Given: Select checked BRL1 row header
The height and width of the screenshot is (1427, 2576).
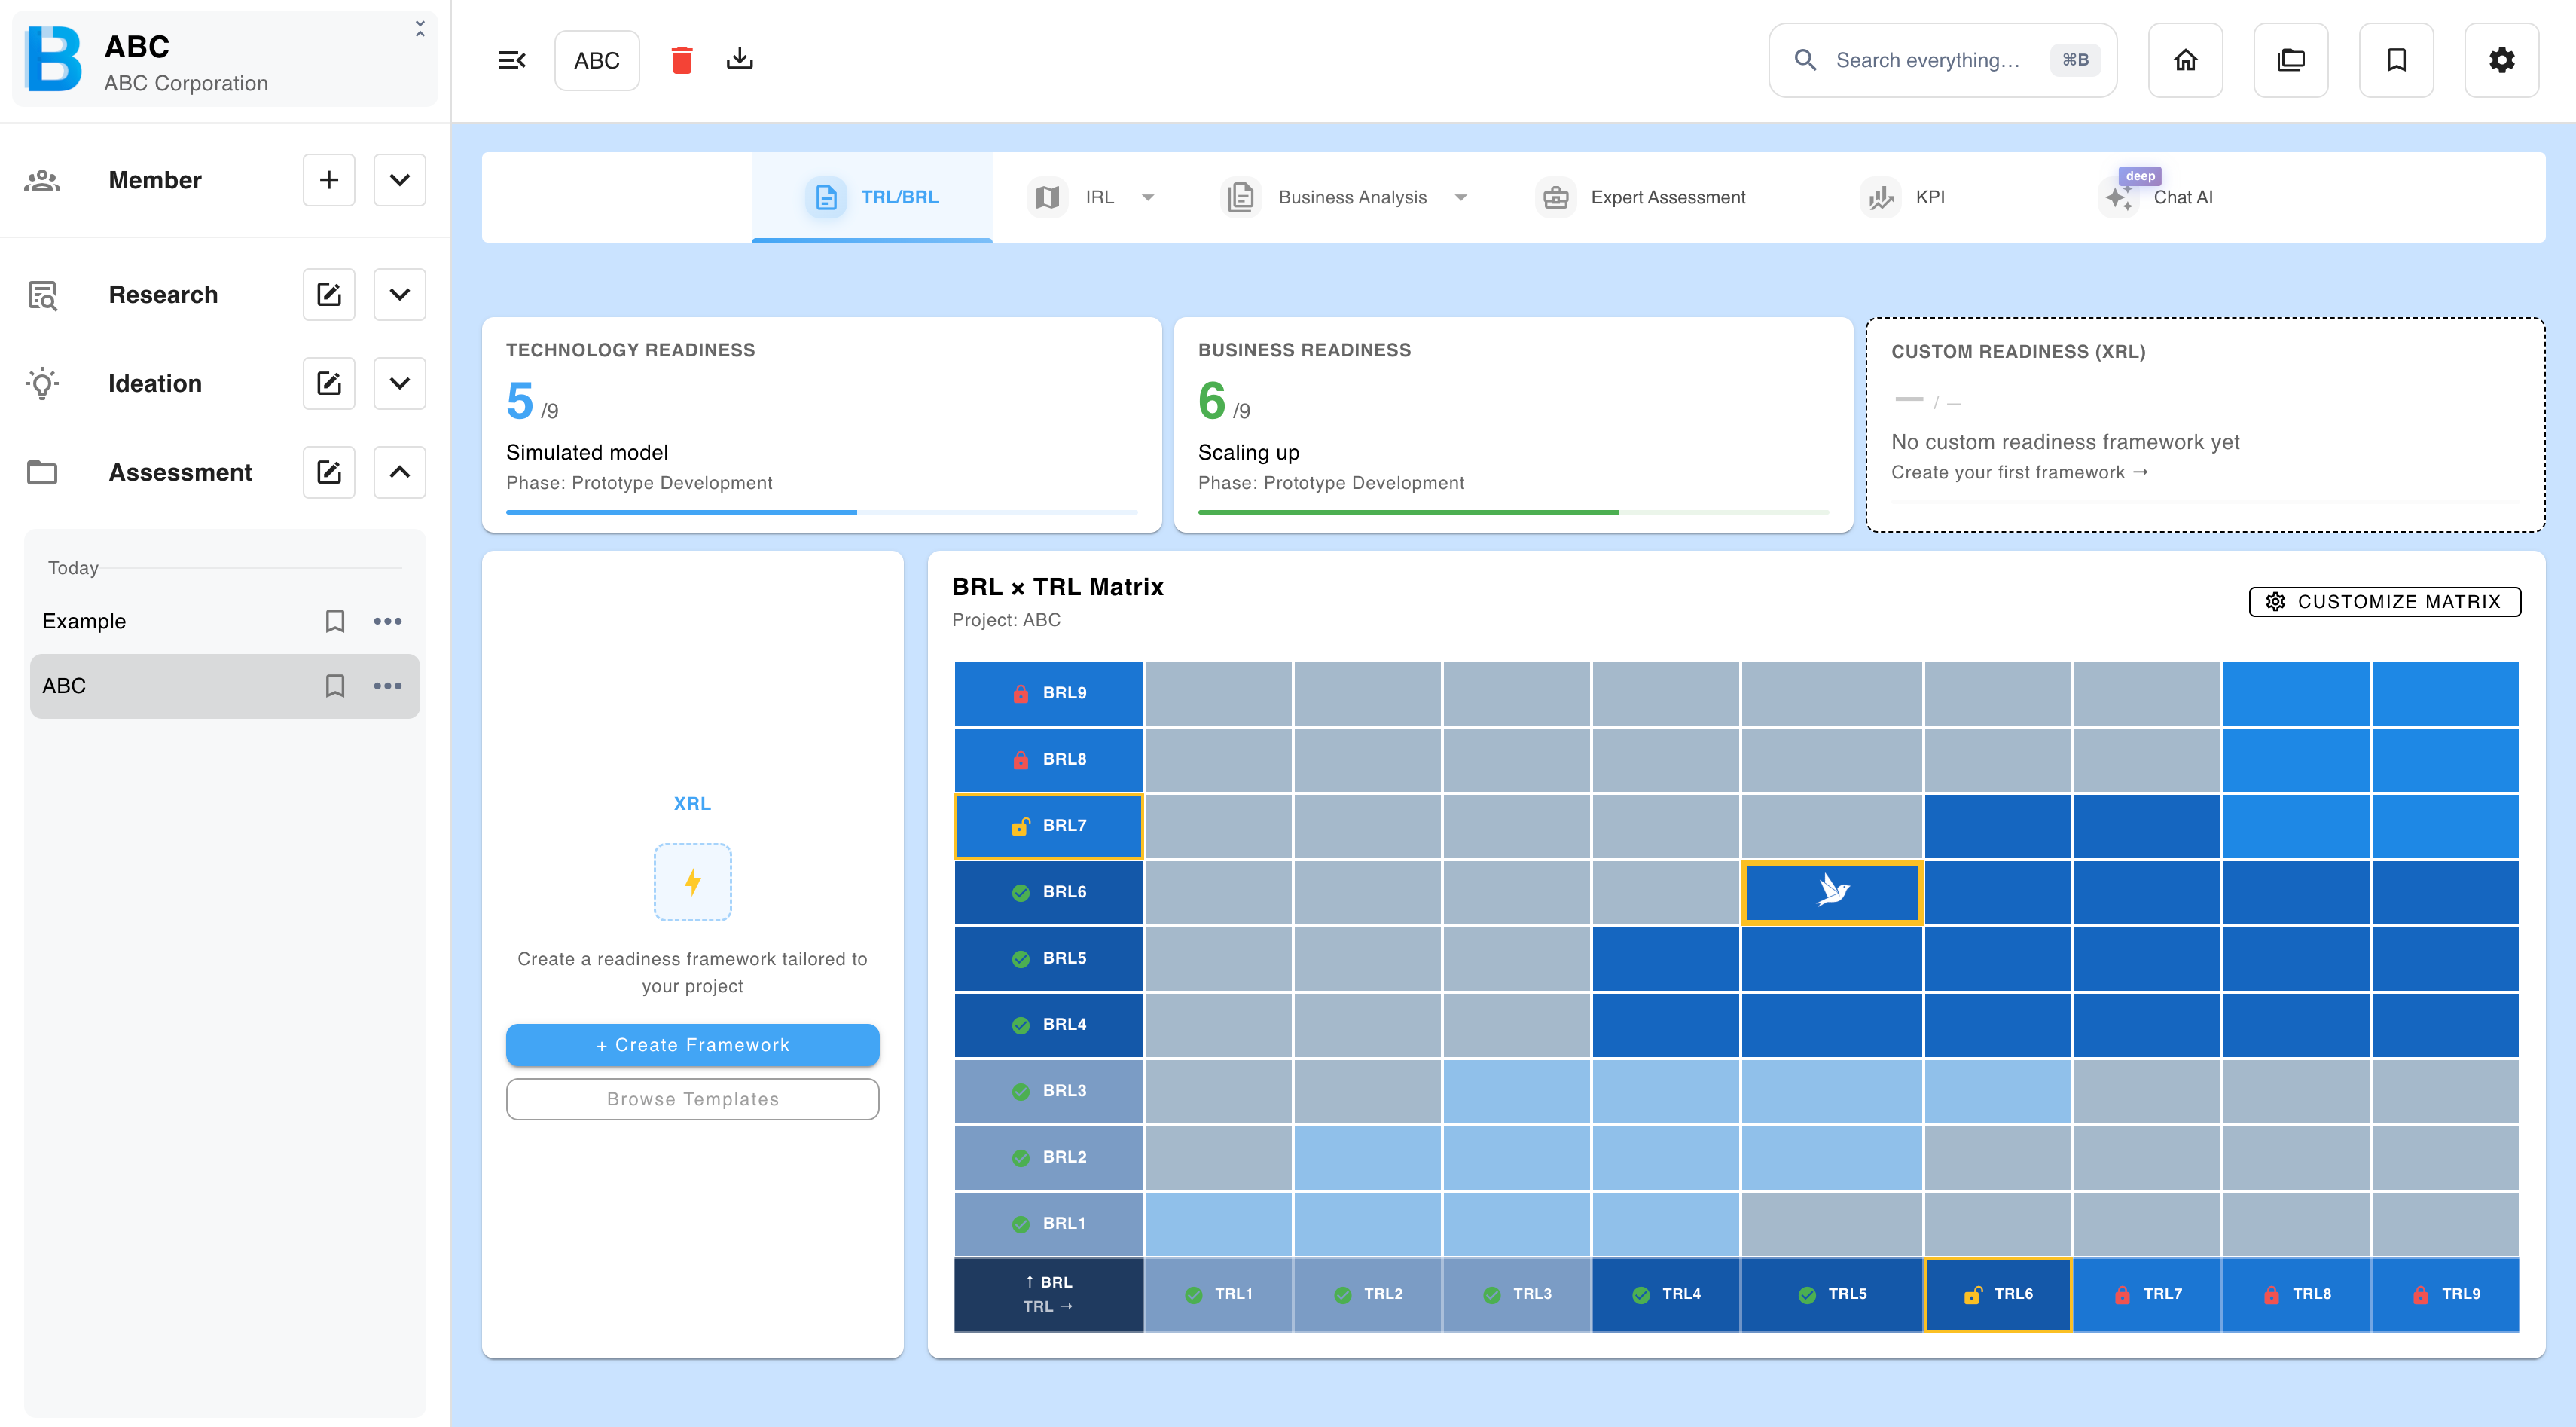Looking at the screenshot, I should click(x=1048, y=1223).
